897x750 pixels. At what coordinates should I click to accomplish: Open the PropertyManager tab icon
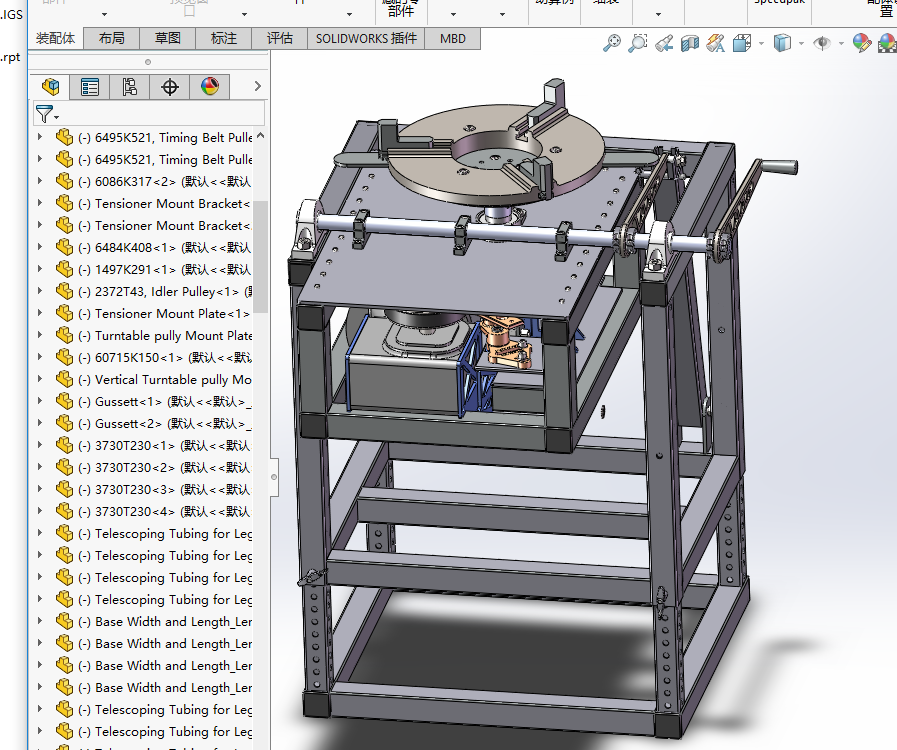point(90,87)
